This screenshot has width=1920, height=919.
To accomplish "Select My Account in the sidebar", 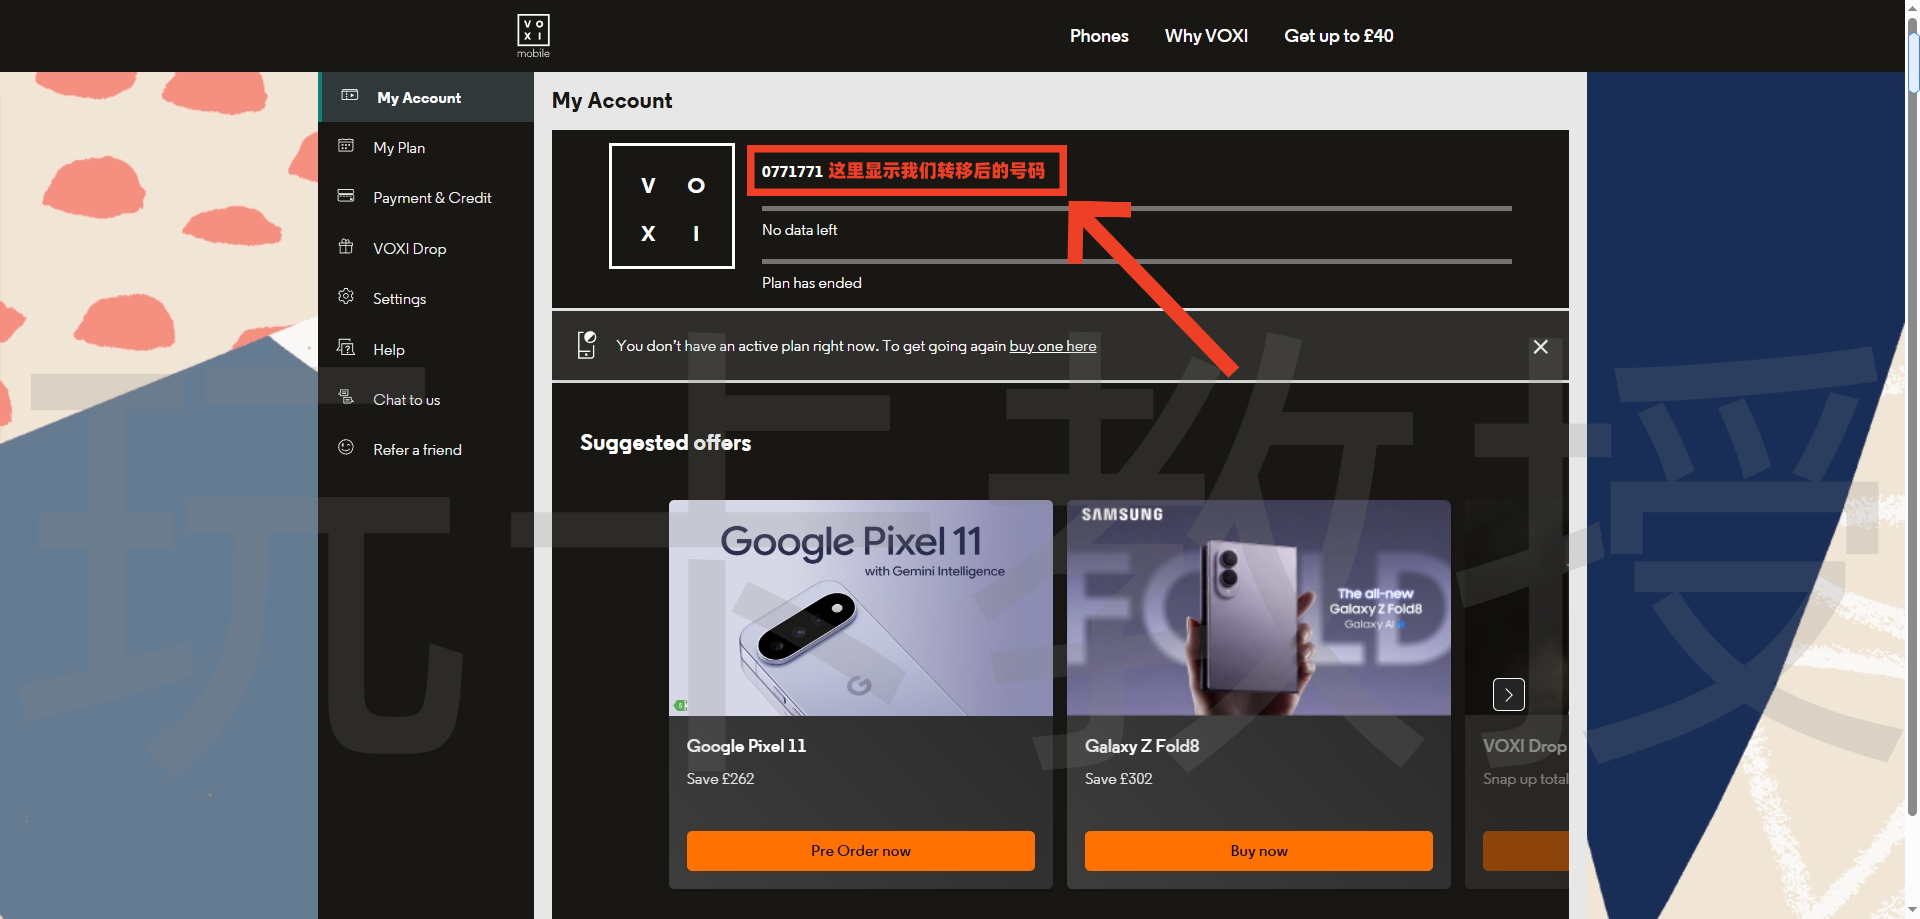I will point(426,97).
